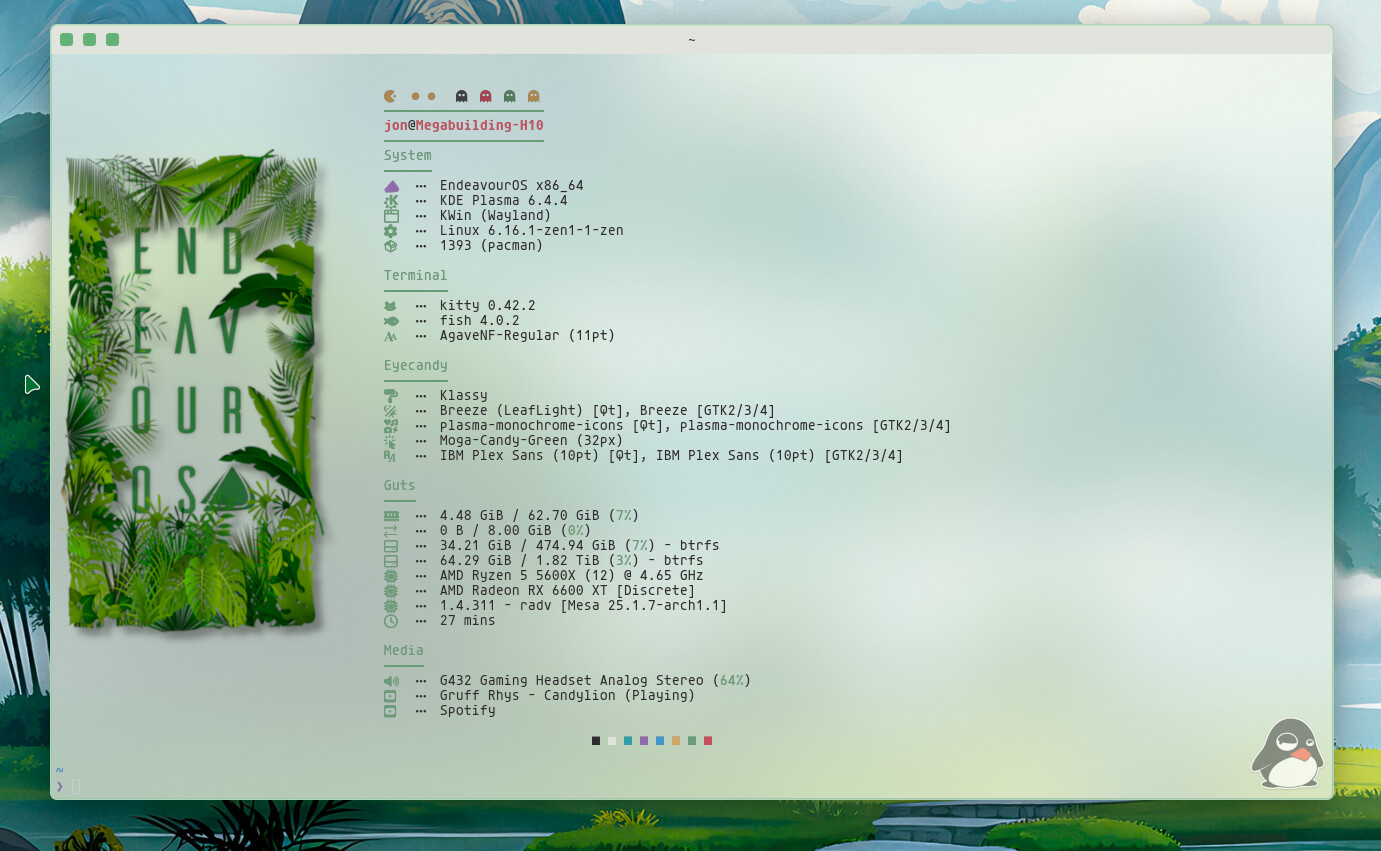1381x851 pixels.
Task: Click the chip icon beside AMD Radeon RX 6600 XT
Action: pyautogui.click(x=391, y=591)
